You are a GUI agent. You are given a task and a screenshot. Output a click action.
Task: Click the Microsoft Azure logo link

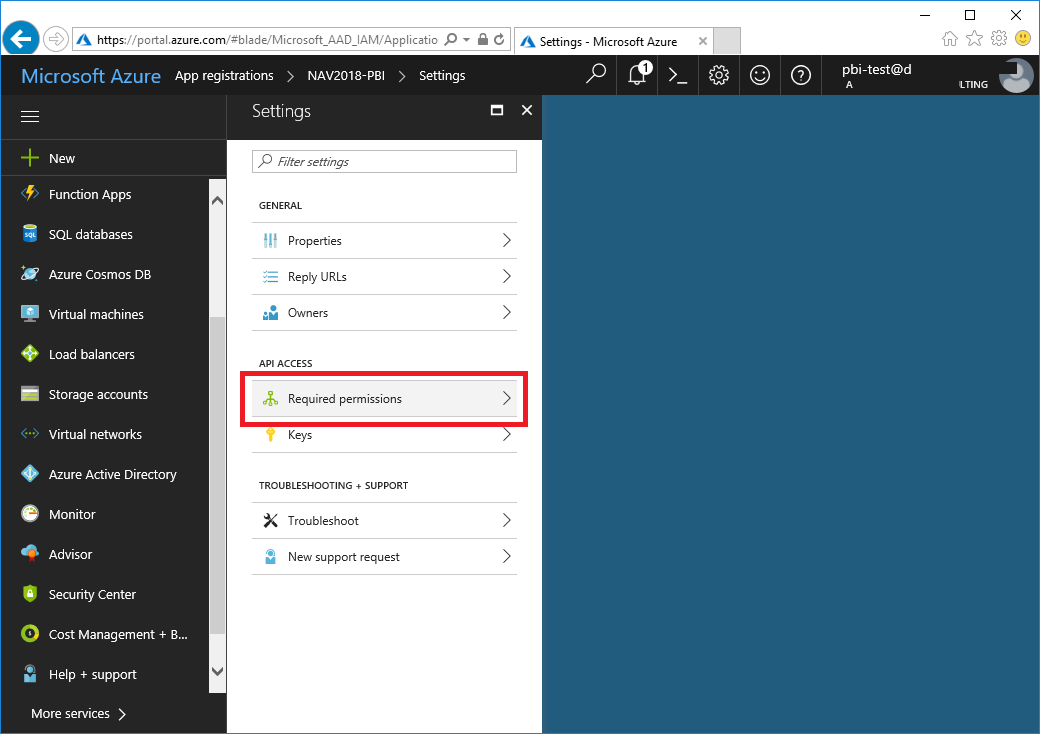tap(91, 76)
